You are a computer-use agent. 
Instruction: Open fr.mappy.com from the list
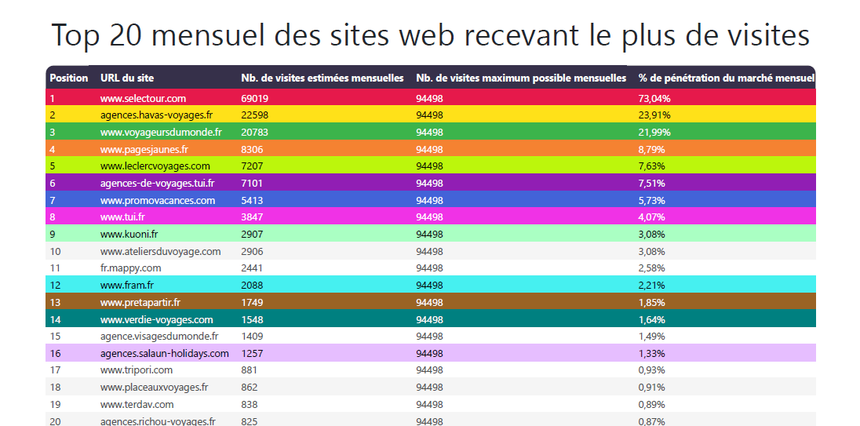click(130, 268)
